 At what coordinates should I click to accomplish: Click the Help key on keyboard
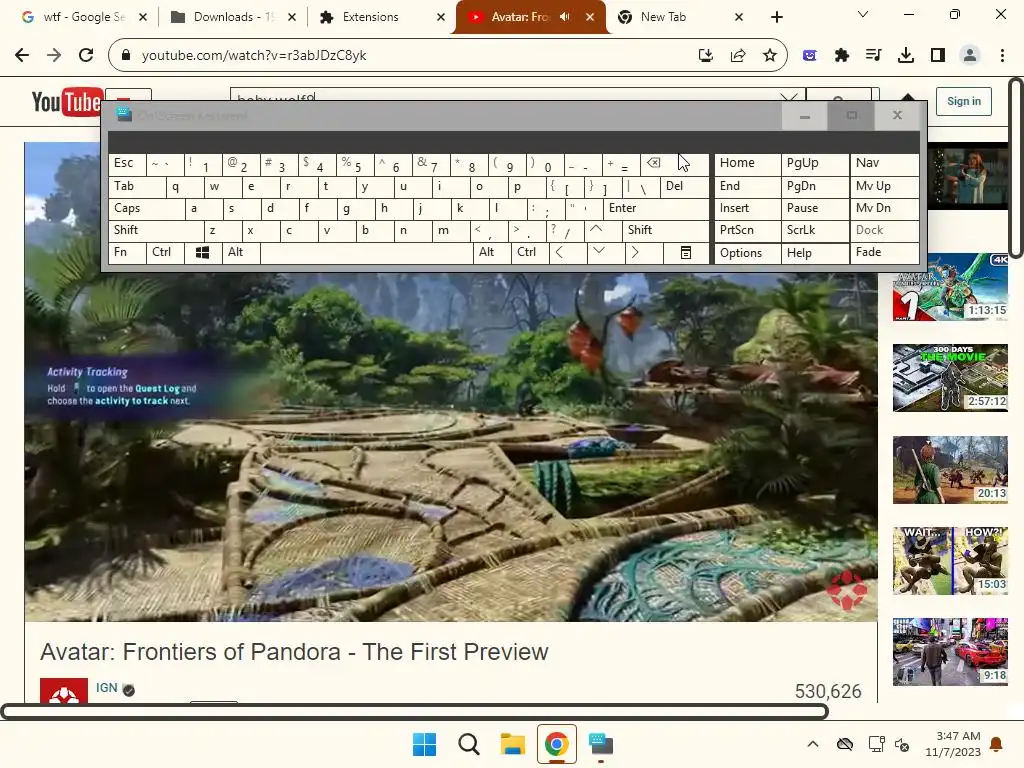click(814, 253)
